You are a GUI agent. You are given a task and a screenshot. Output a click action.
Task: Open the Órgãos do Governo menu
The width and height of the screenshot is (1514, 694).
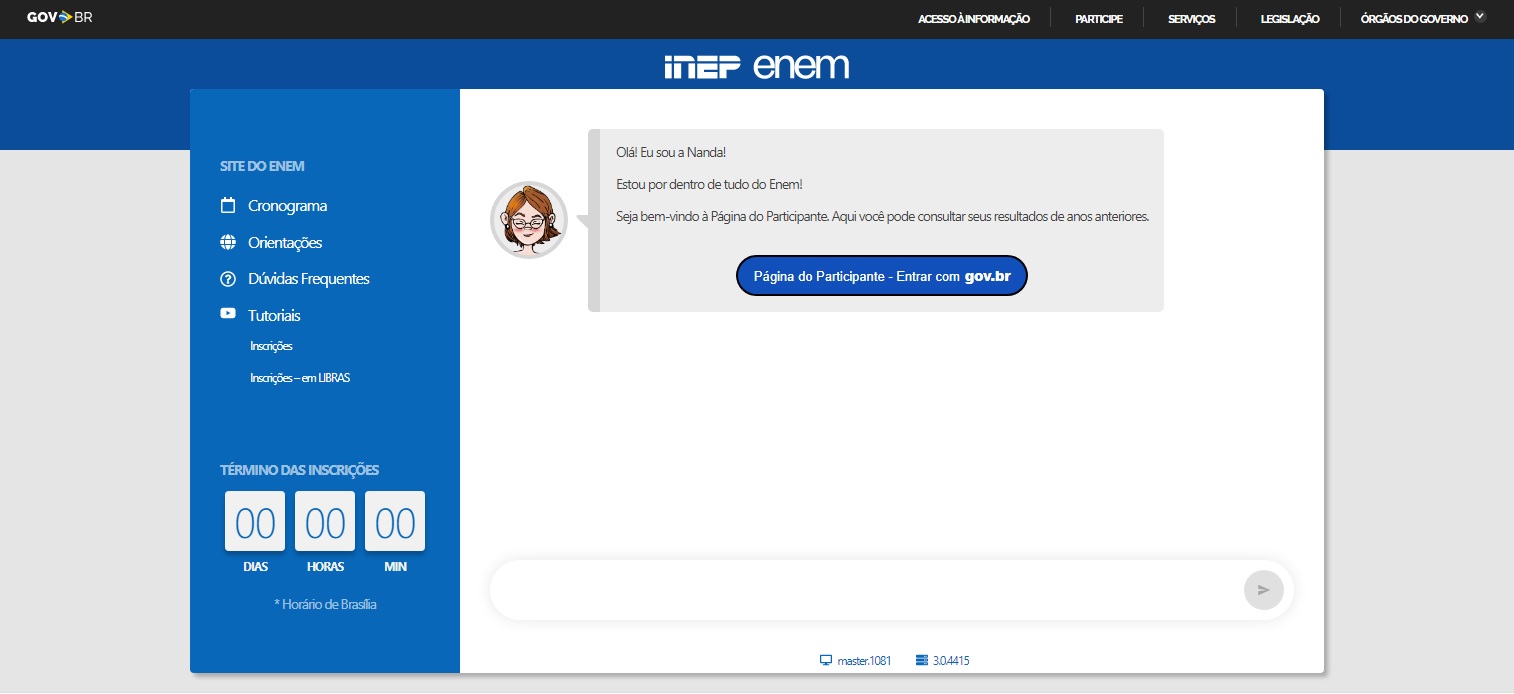tap(1414, 18)
